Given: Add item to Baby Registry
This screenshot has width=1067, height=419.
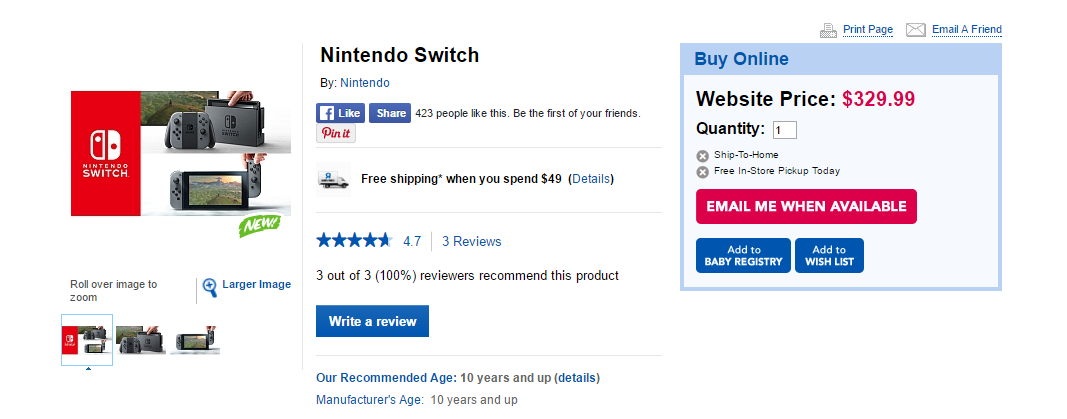Looking at the screenshot, I should [743, 256].
